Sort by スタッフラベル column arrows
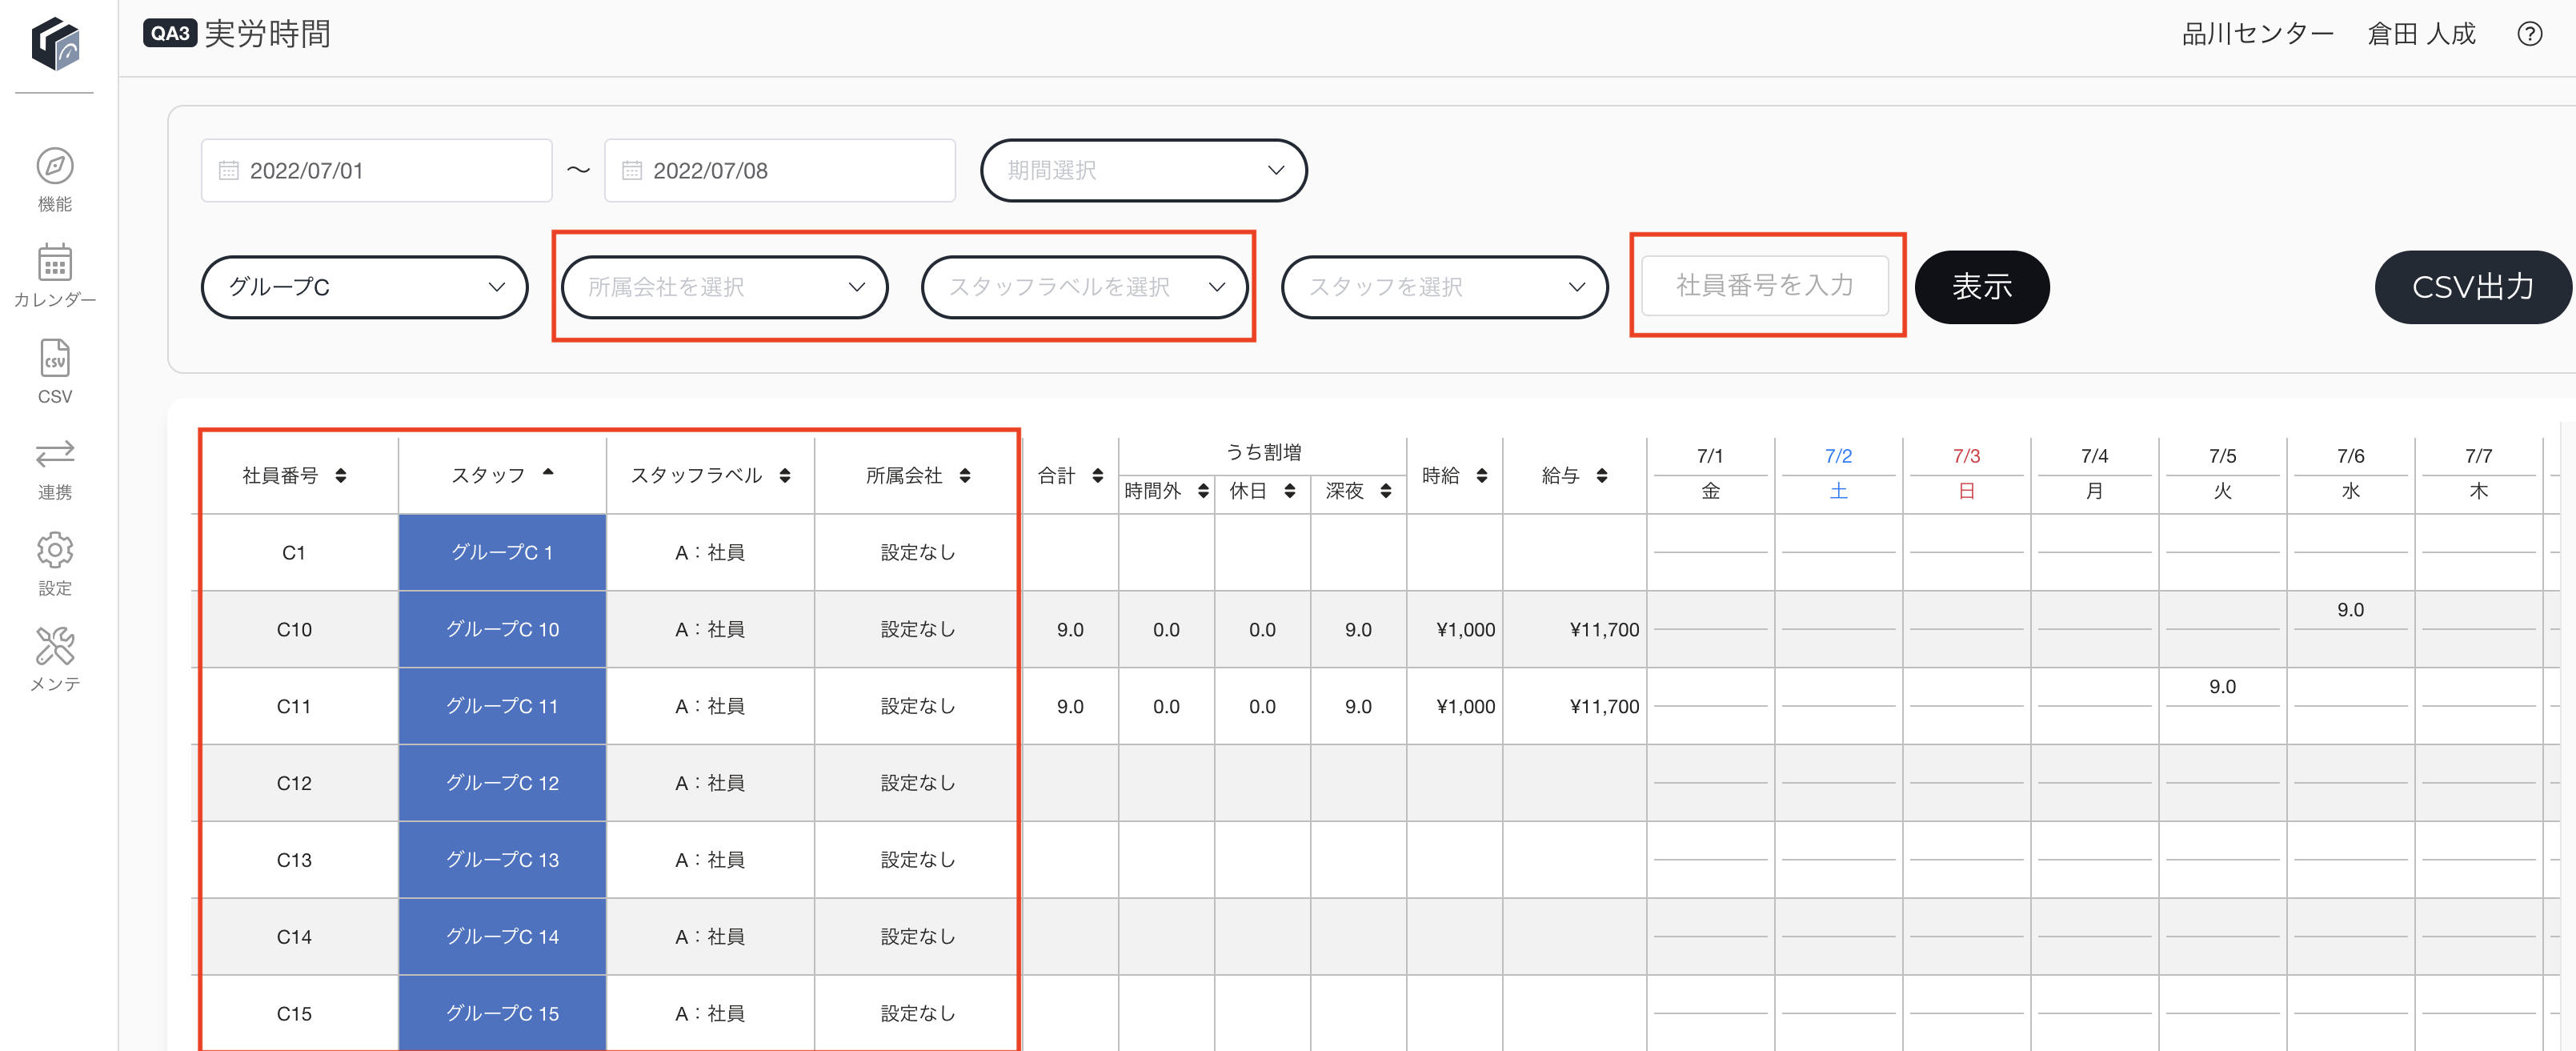 pos(785,475)
